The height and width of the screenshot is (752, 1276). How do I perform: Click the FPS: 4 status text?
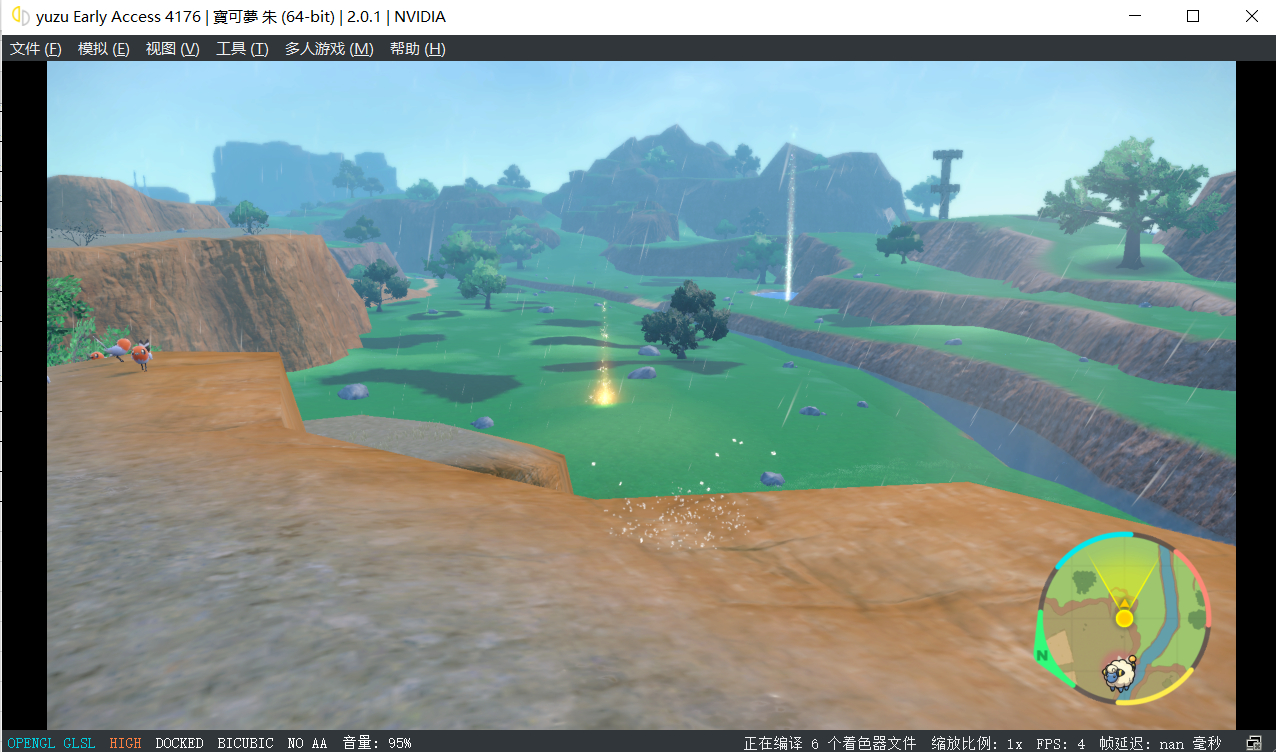coord(1060,743)
